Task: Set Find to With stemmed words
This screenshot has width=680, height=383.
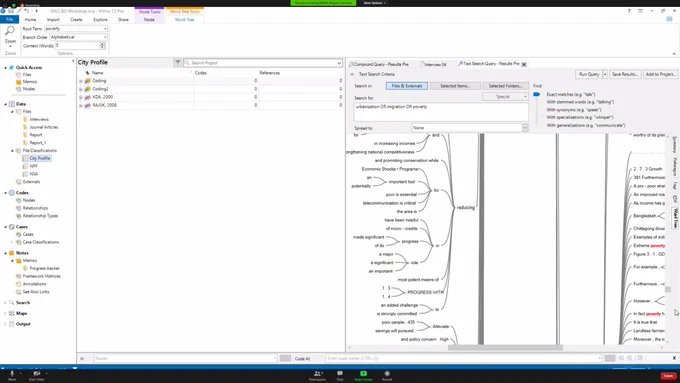Action: tap(580, 102)
